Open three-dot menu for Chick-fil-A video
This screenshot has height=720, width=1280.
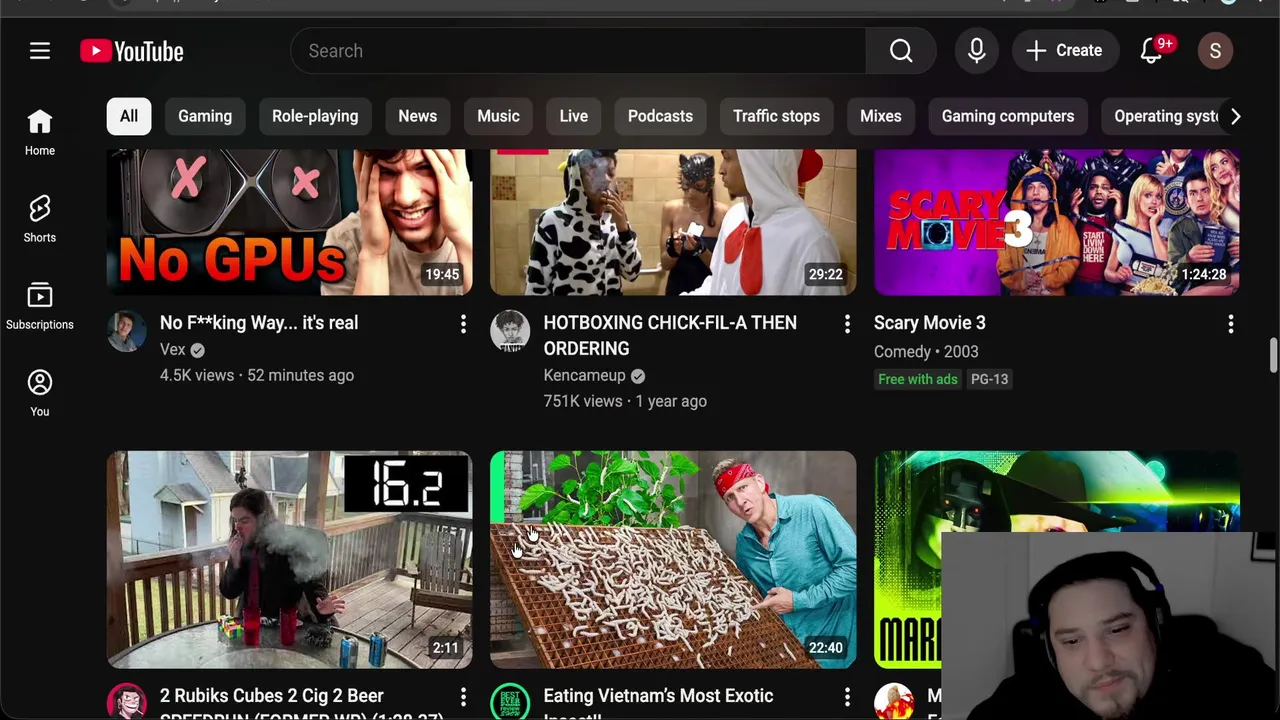click(847, 324)
